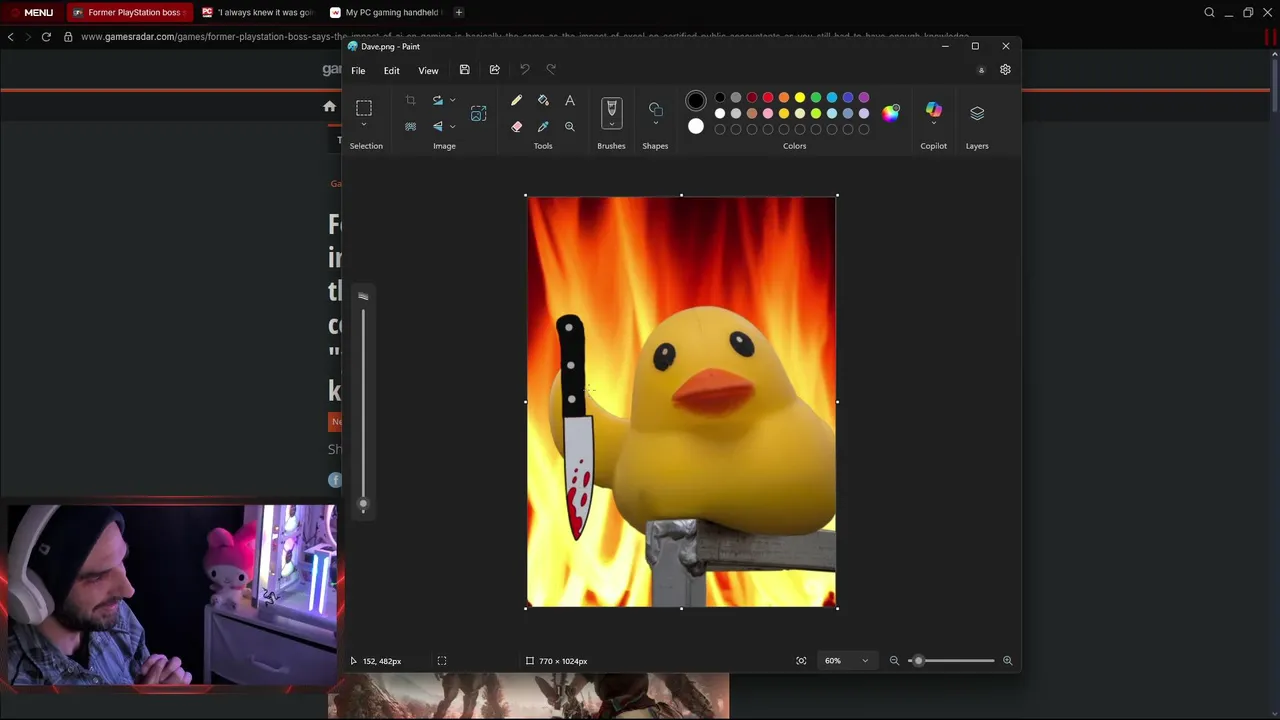Screen dimensions: 1280x720
Task: Open the 60% zoom level dropdown
Action: 846,661
